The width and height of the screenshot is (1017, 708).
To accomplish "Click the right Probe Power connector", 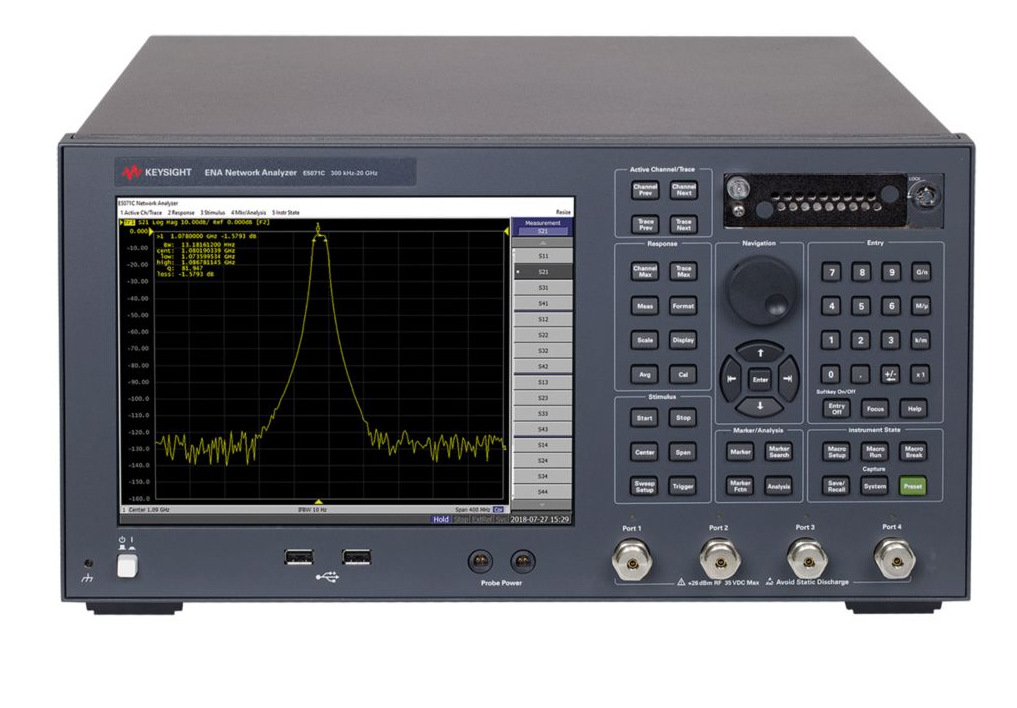I will (x=523, y=561).
